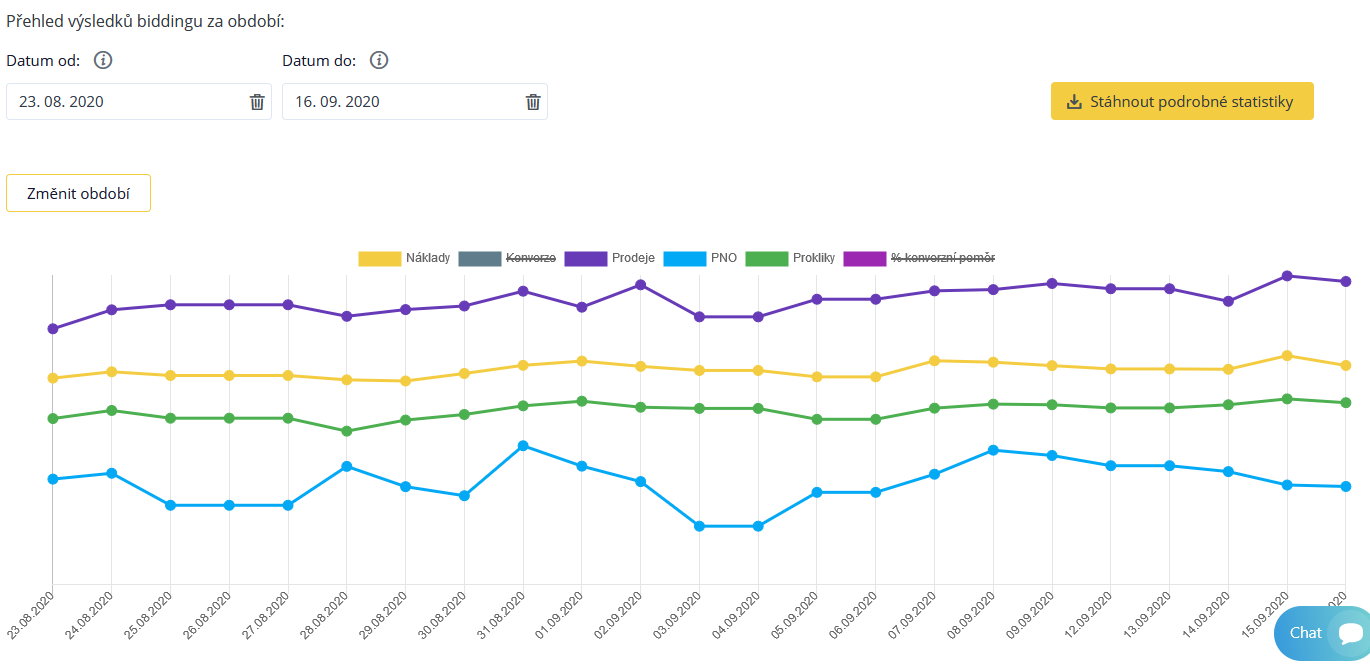
Task: Toggle Náklady series in chart legend
Action: click(428, 258)
